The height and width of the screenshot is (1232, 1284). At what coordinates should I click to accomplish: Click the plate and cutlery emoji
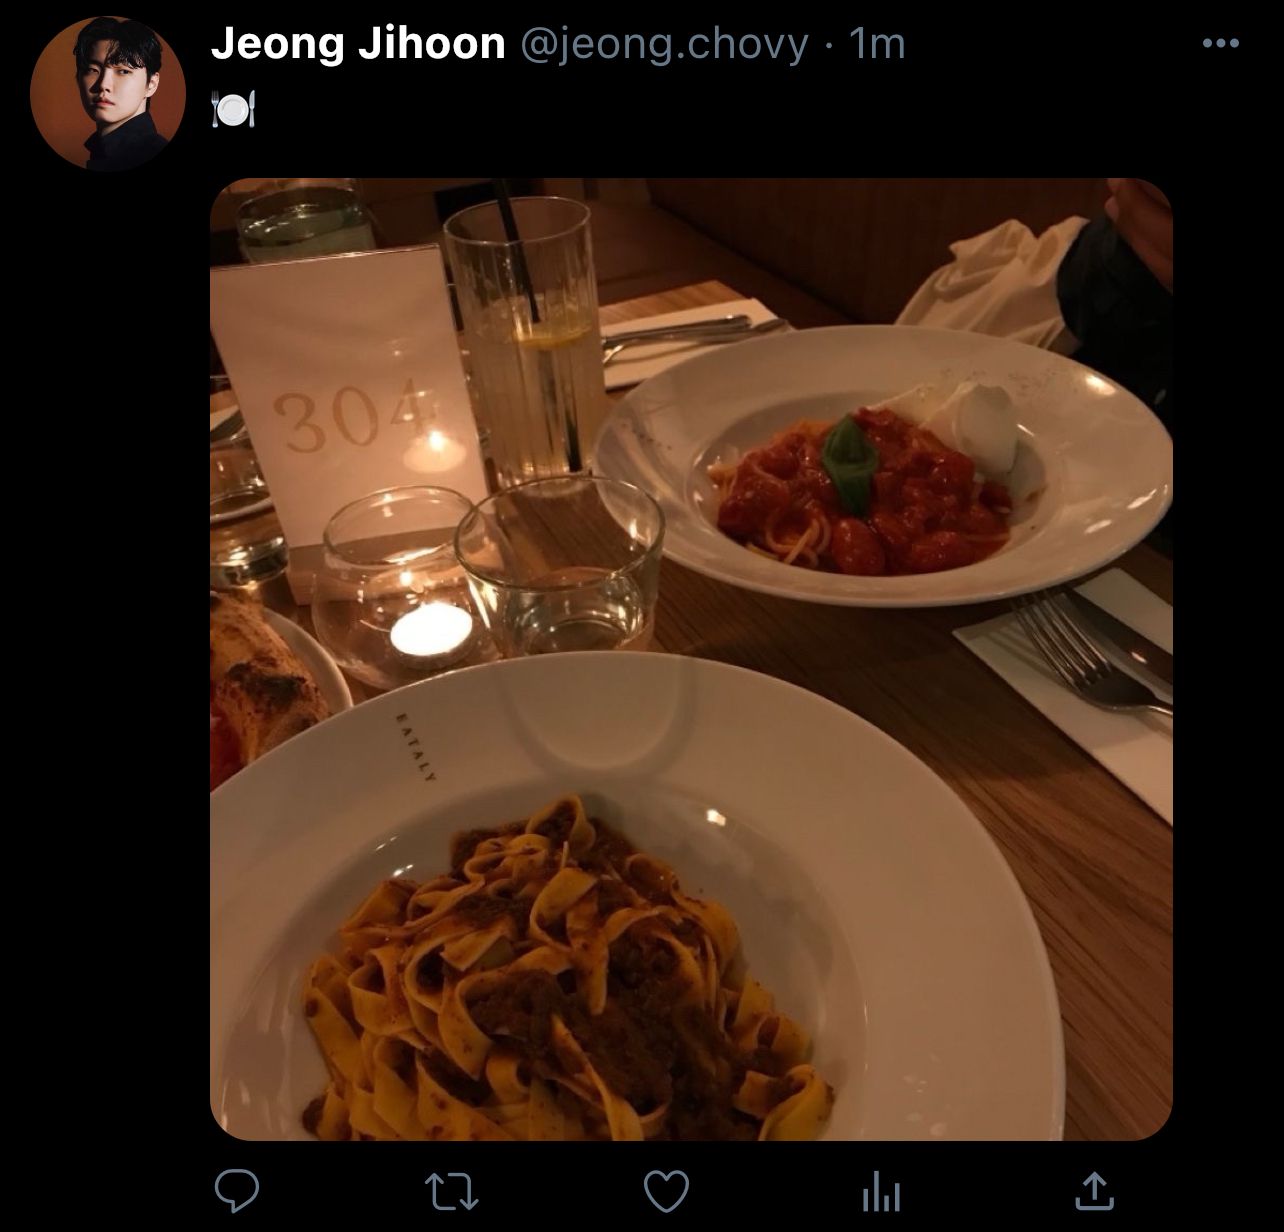pyautogui.click(x=234, y=108)
